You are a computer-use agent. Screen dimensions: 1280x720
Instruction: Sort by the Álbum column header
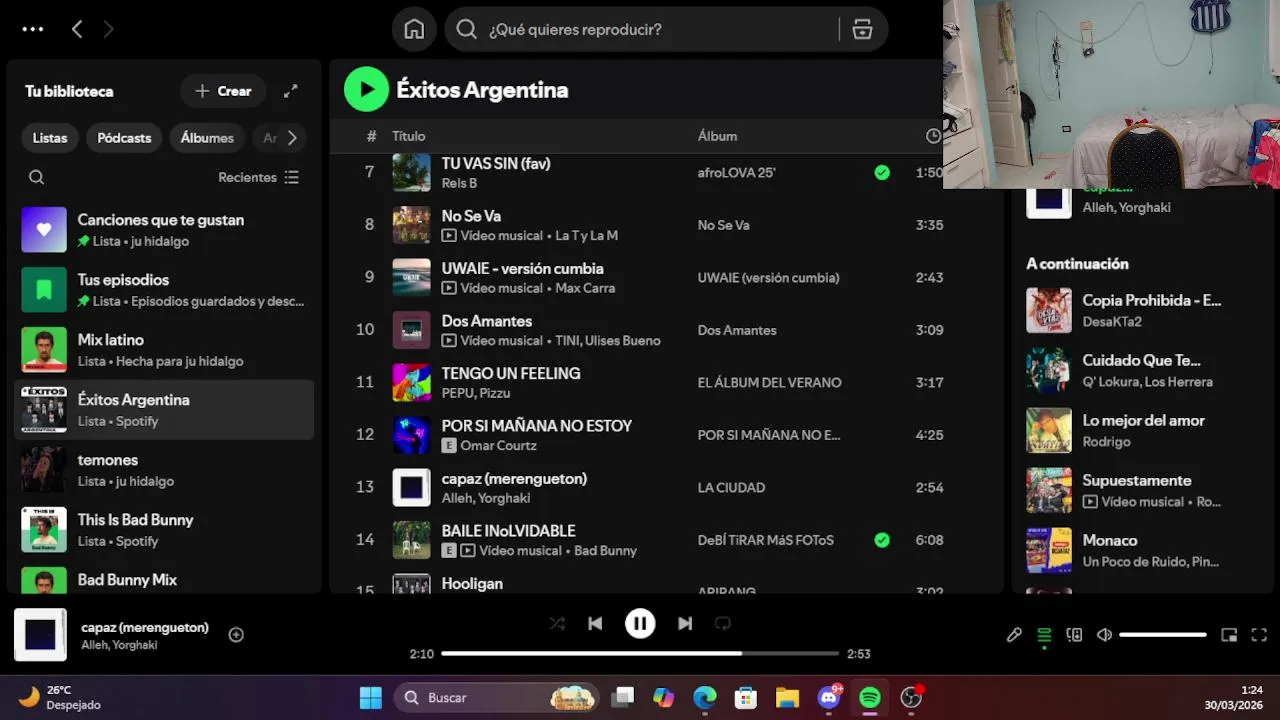tap(717, 136)
